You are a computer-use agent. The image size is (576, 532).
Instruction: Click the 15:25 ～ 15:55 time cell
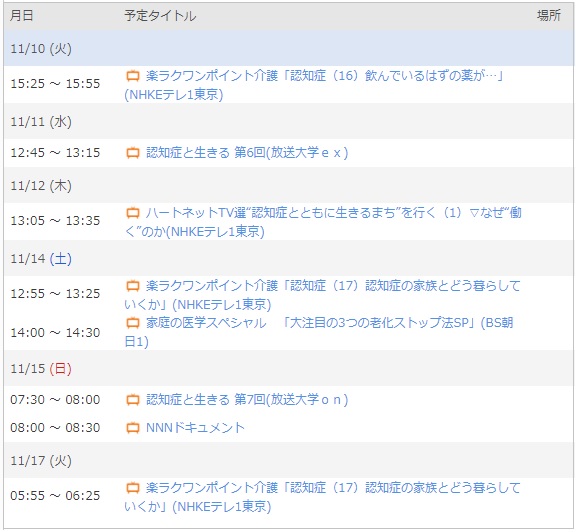(55, 84)
